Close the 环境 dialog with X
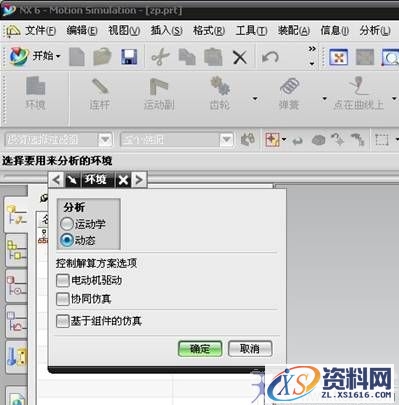 pos(123,180)
